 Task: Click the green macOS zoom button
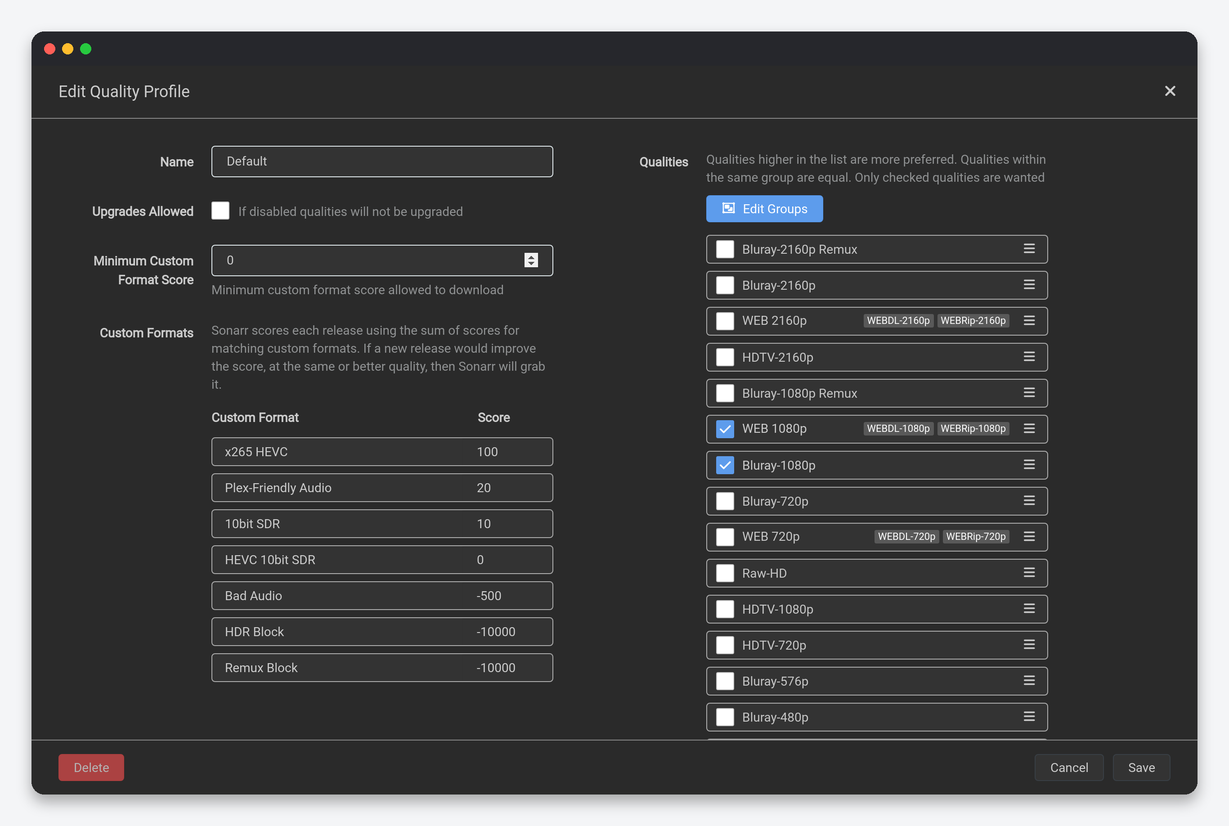click(x=86, y=49)
